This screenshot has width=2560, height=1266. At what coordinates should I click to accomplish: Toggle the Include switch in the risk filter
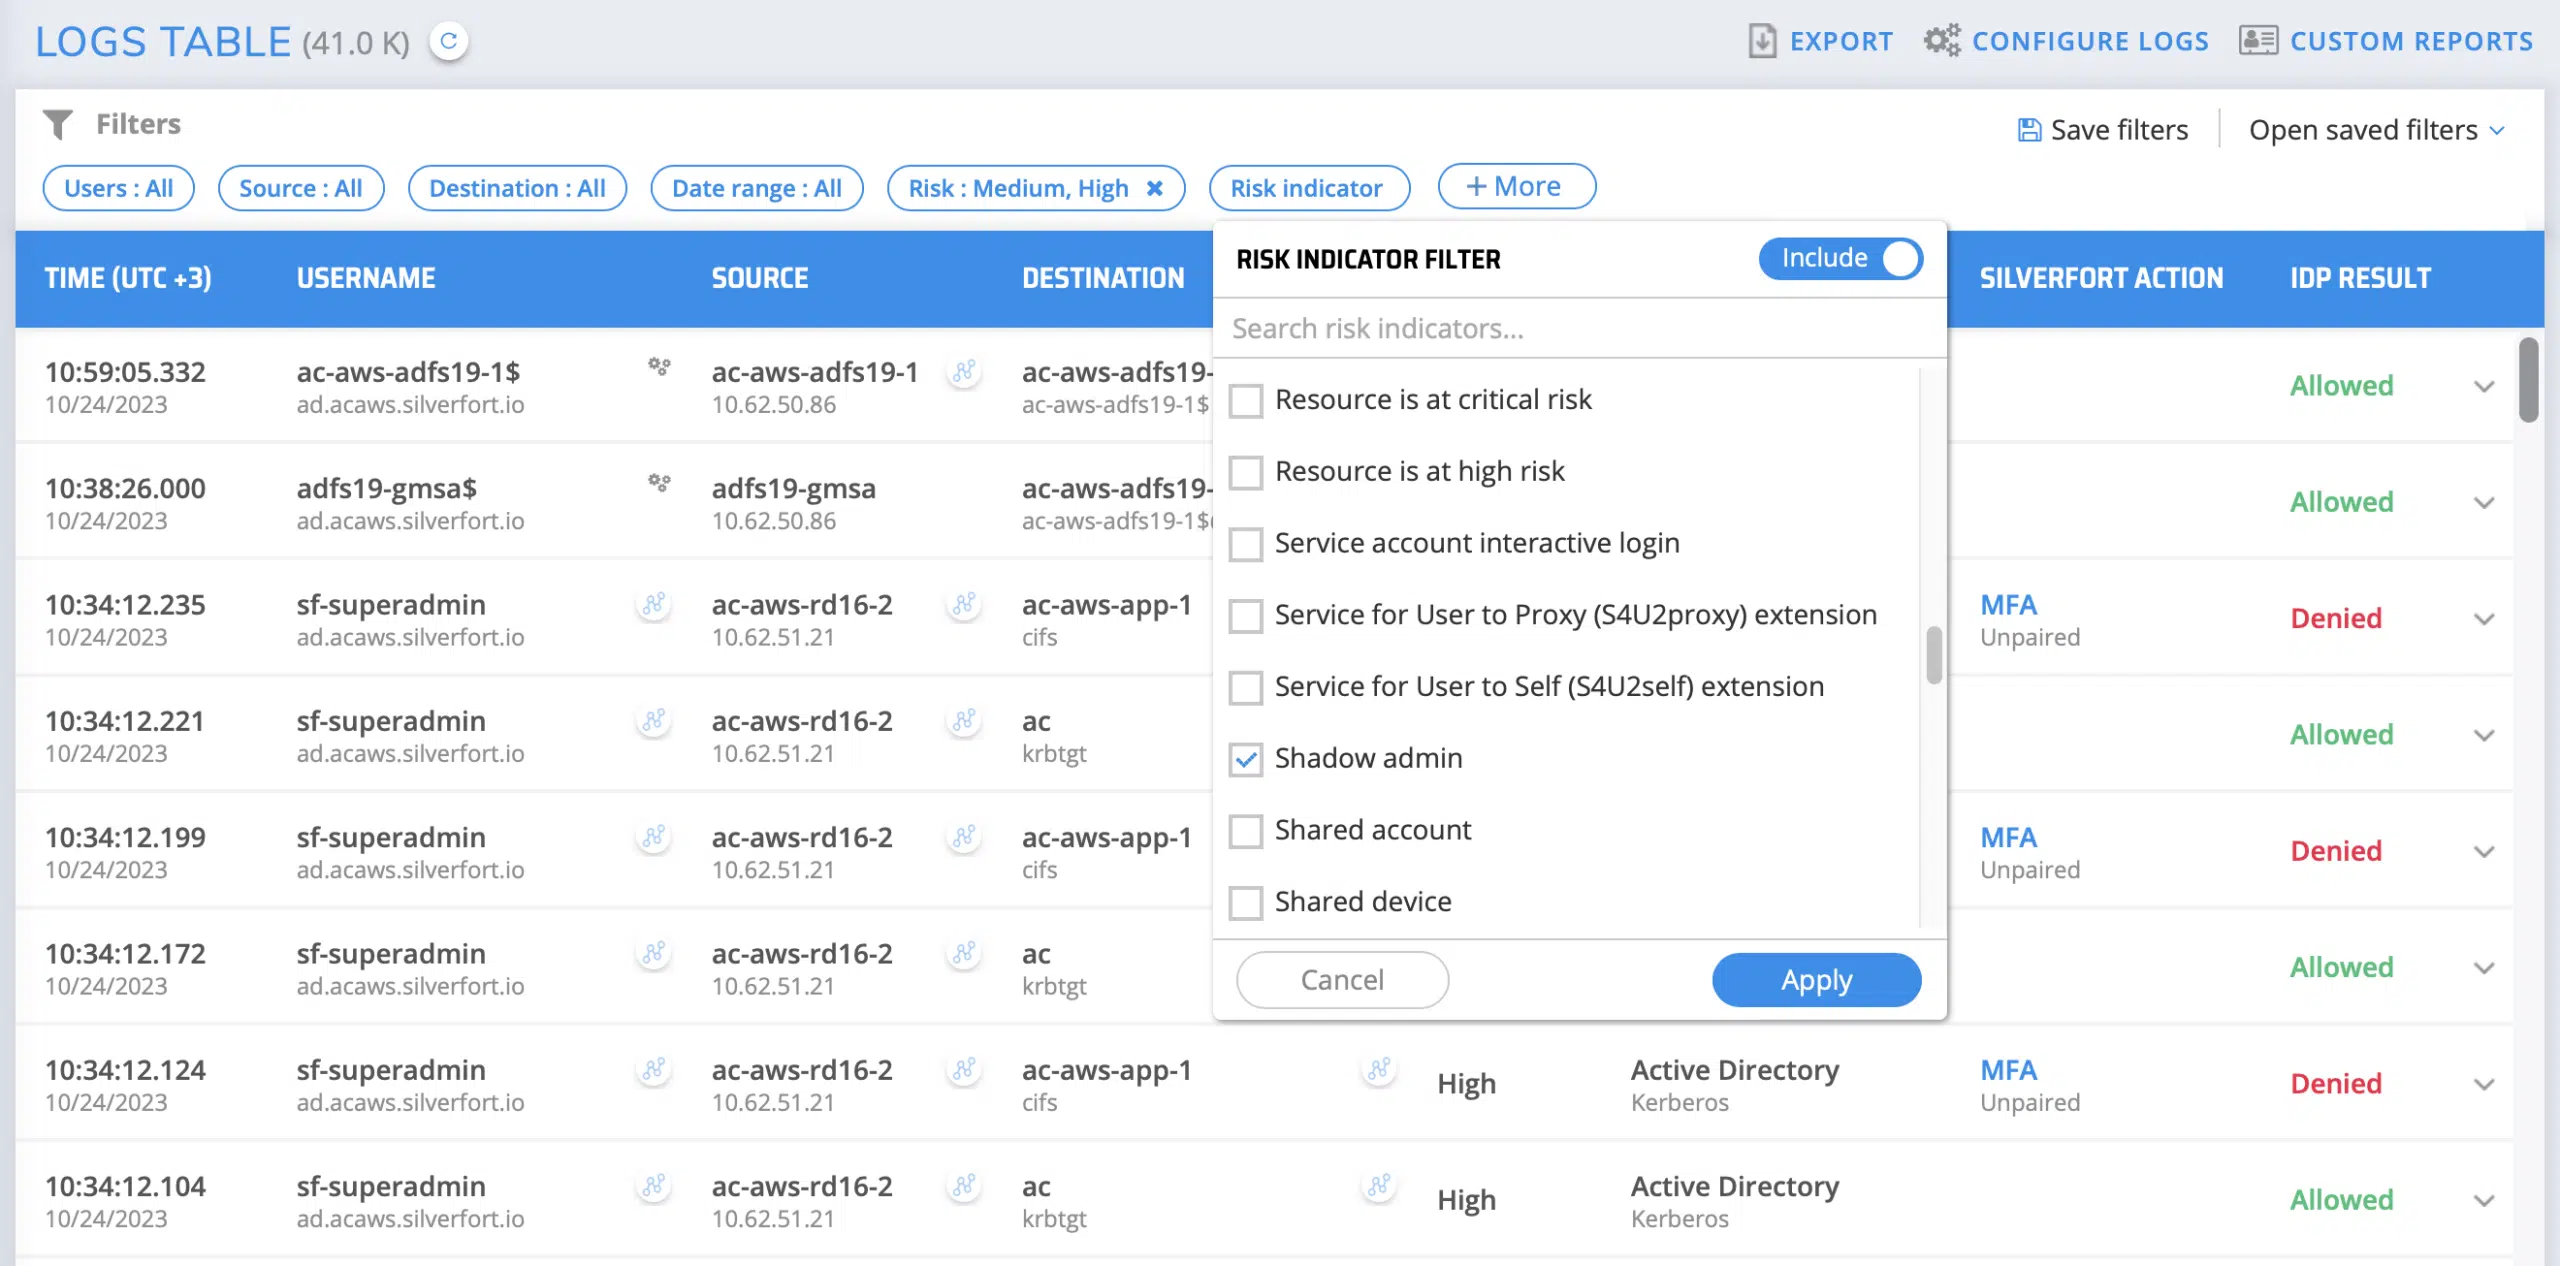coord(1841,258)
